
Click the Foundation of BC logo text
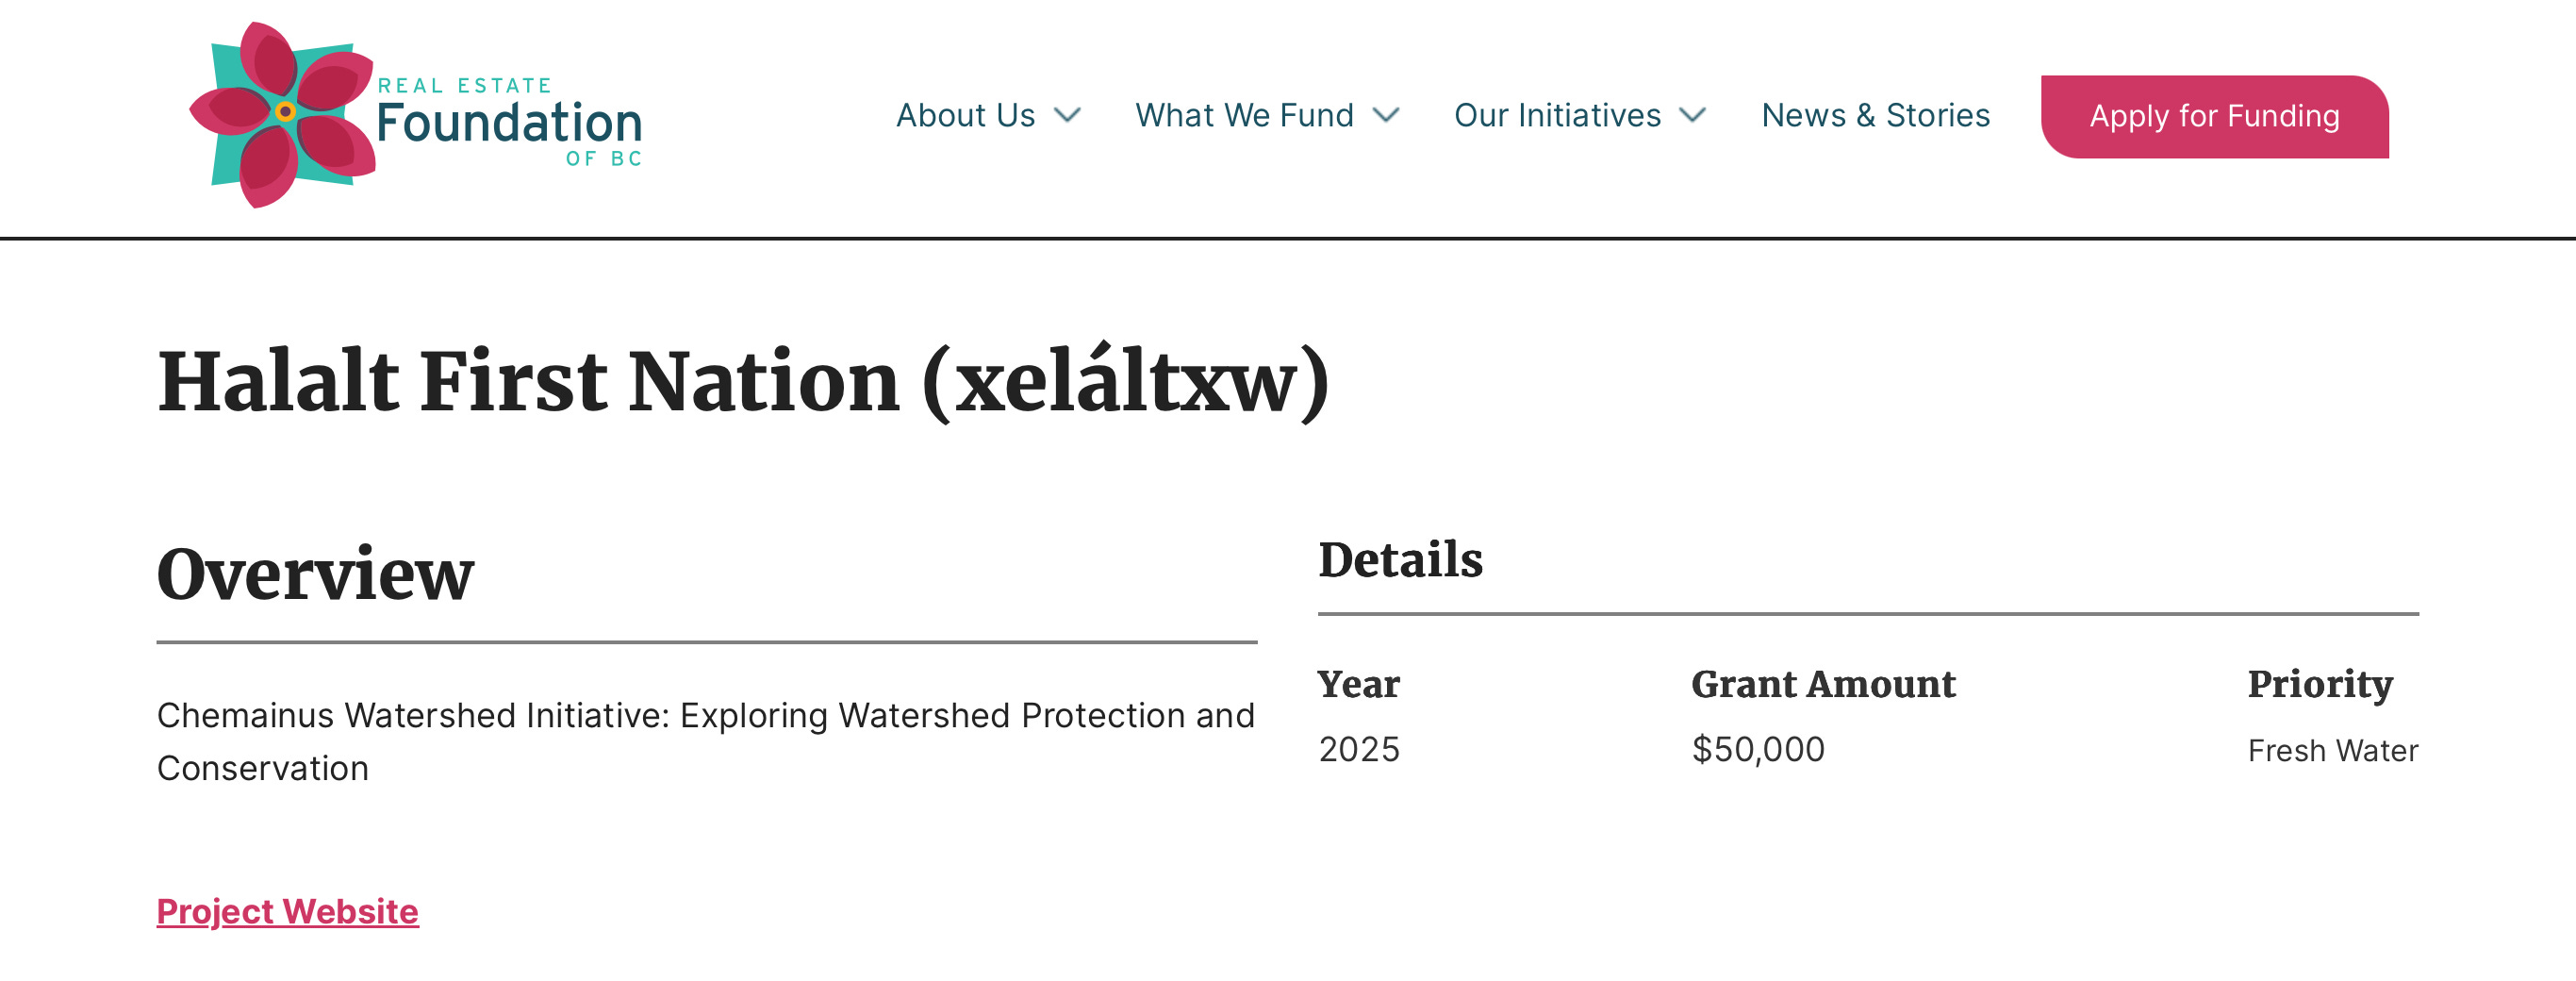[508, 124]
